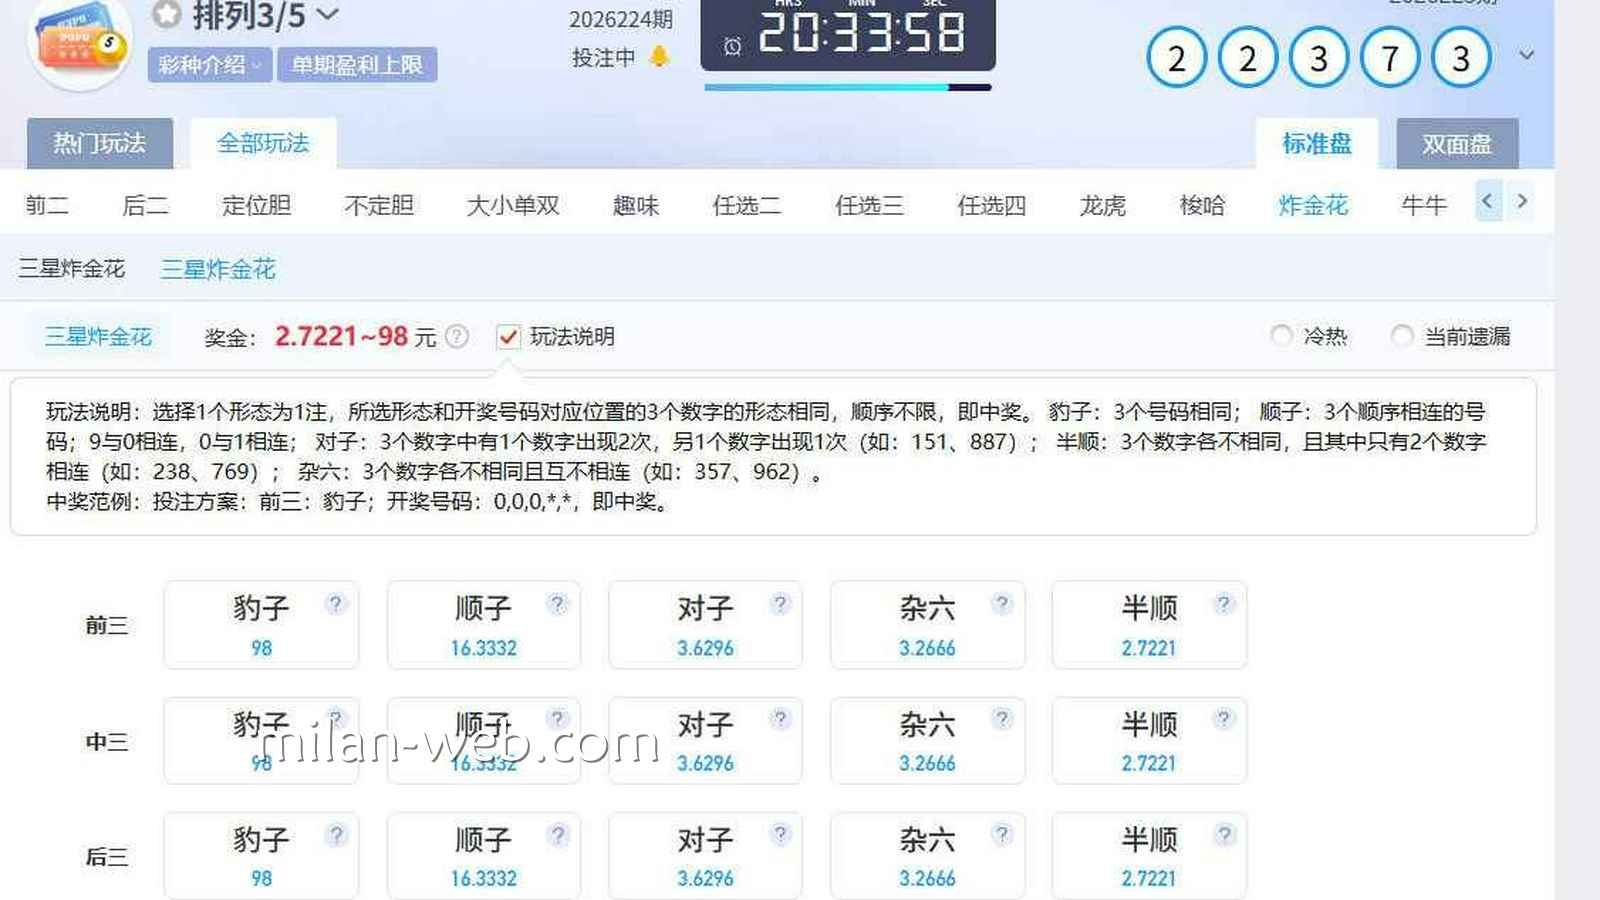Click the help icon on 中三 杂六
Viewport: 1600px width, 900px height.
tap(1002, 718)
